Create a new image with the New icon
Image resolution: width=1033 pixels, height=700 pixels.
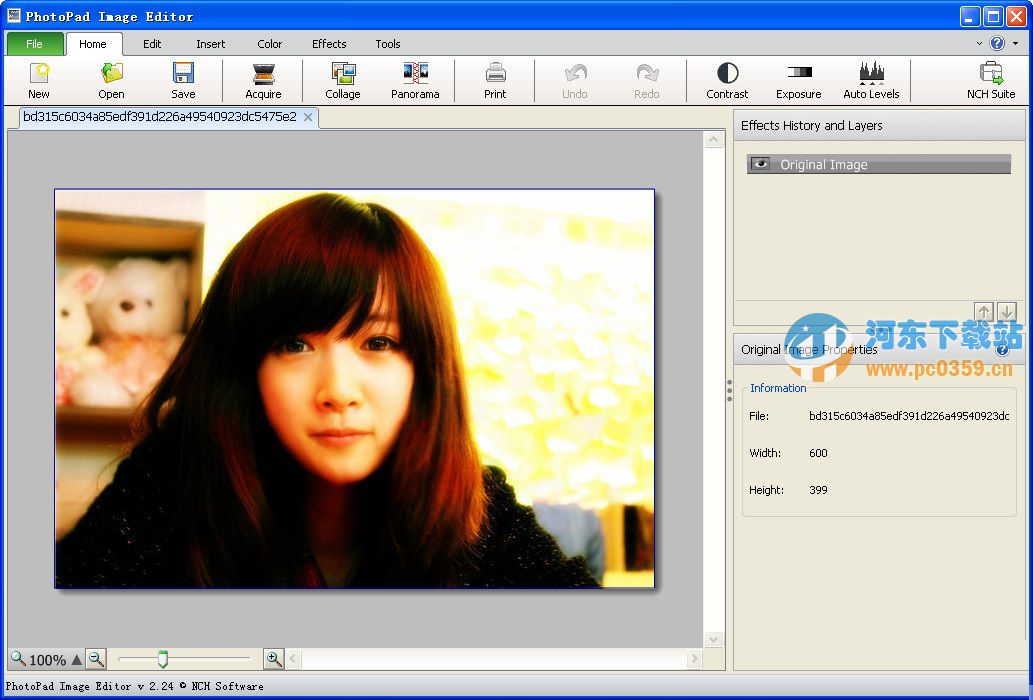coord(38,79)
